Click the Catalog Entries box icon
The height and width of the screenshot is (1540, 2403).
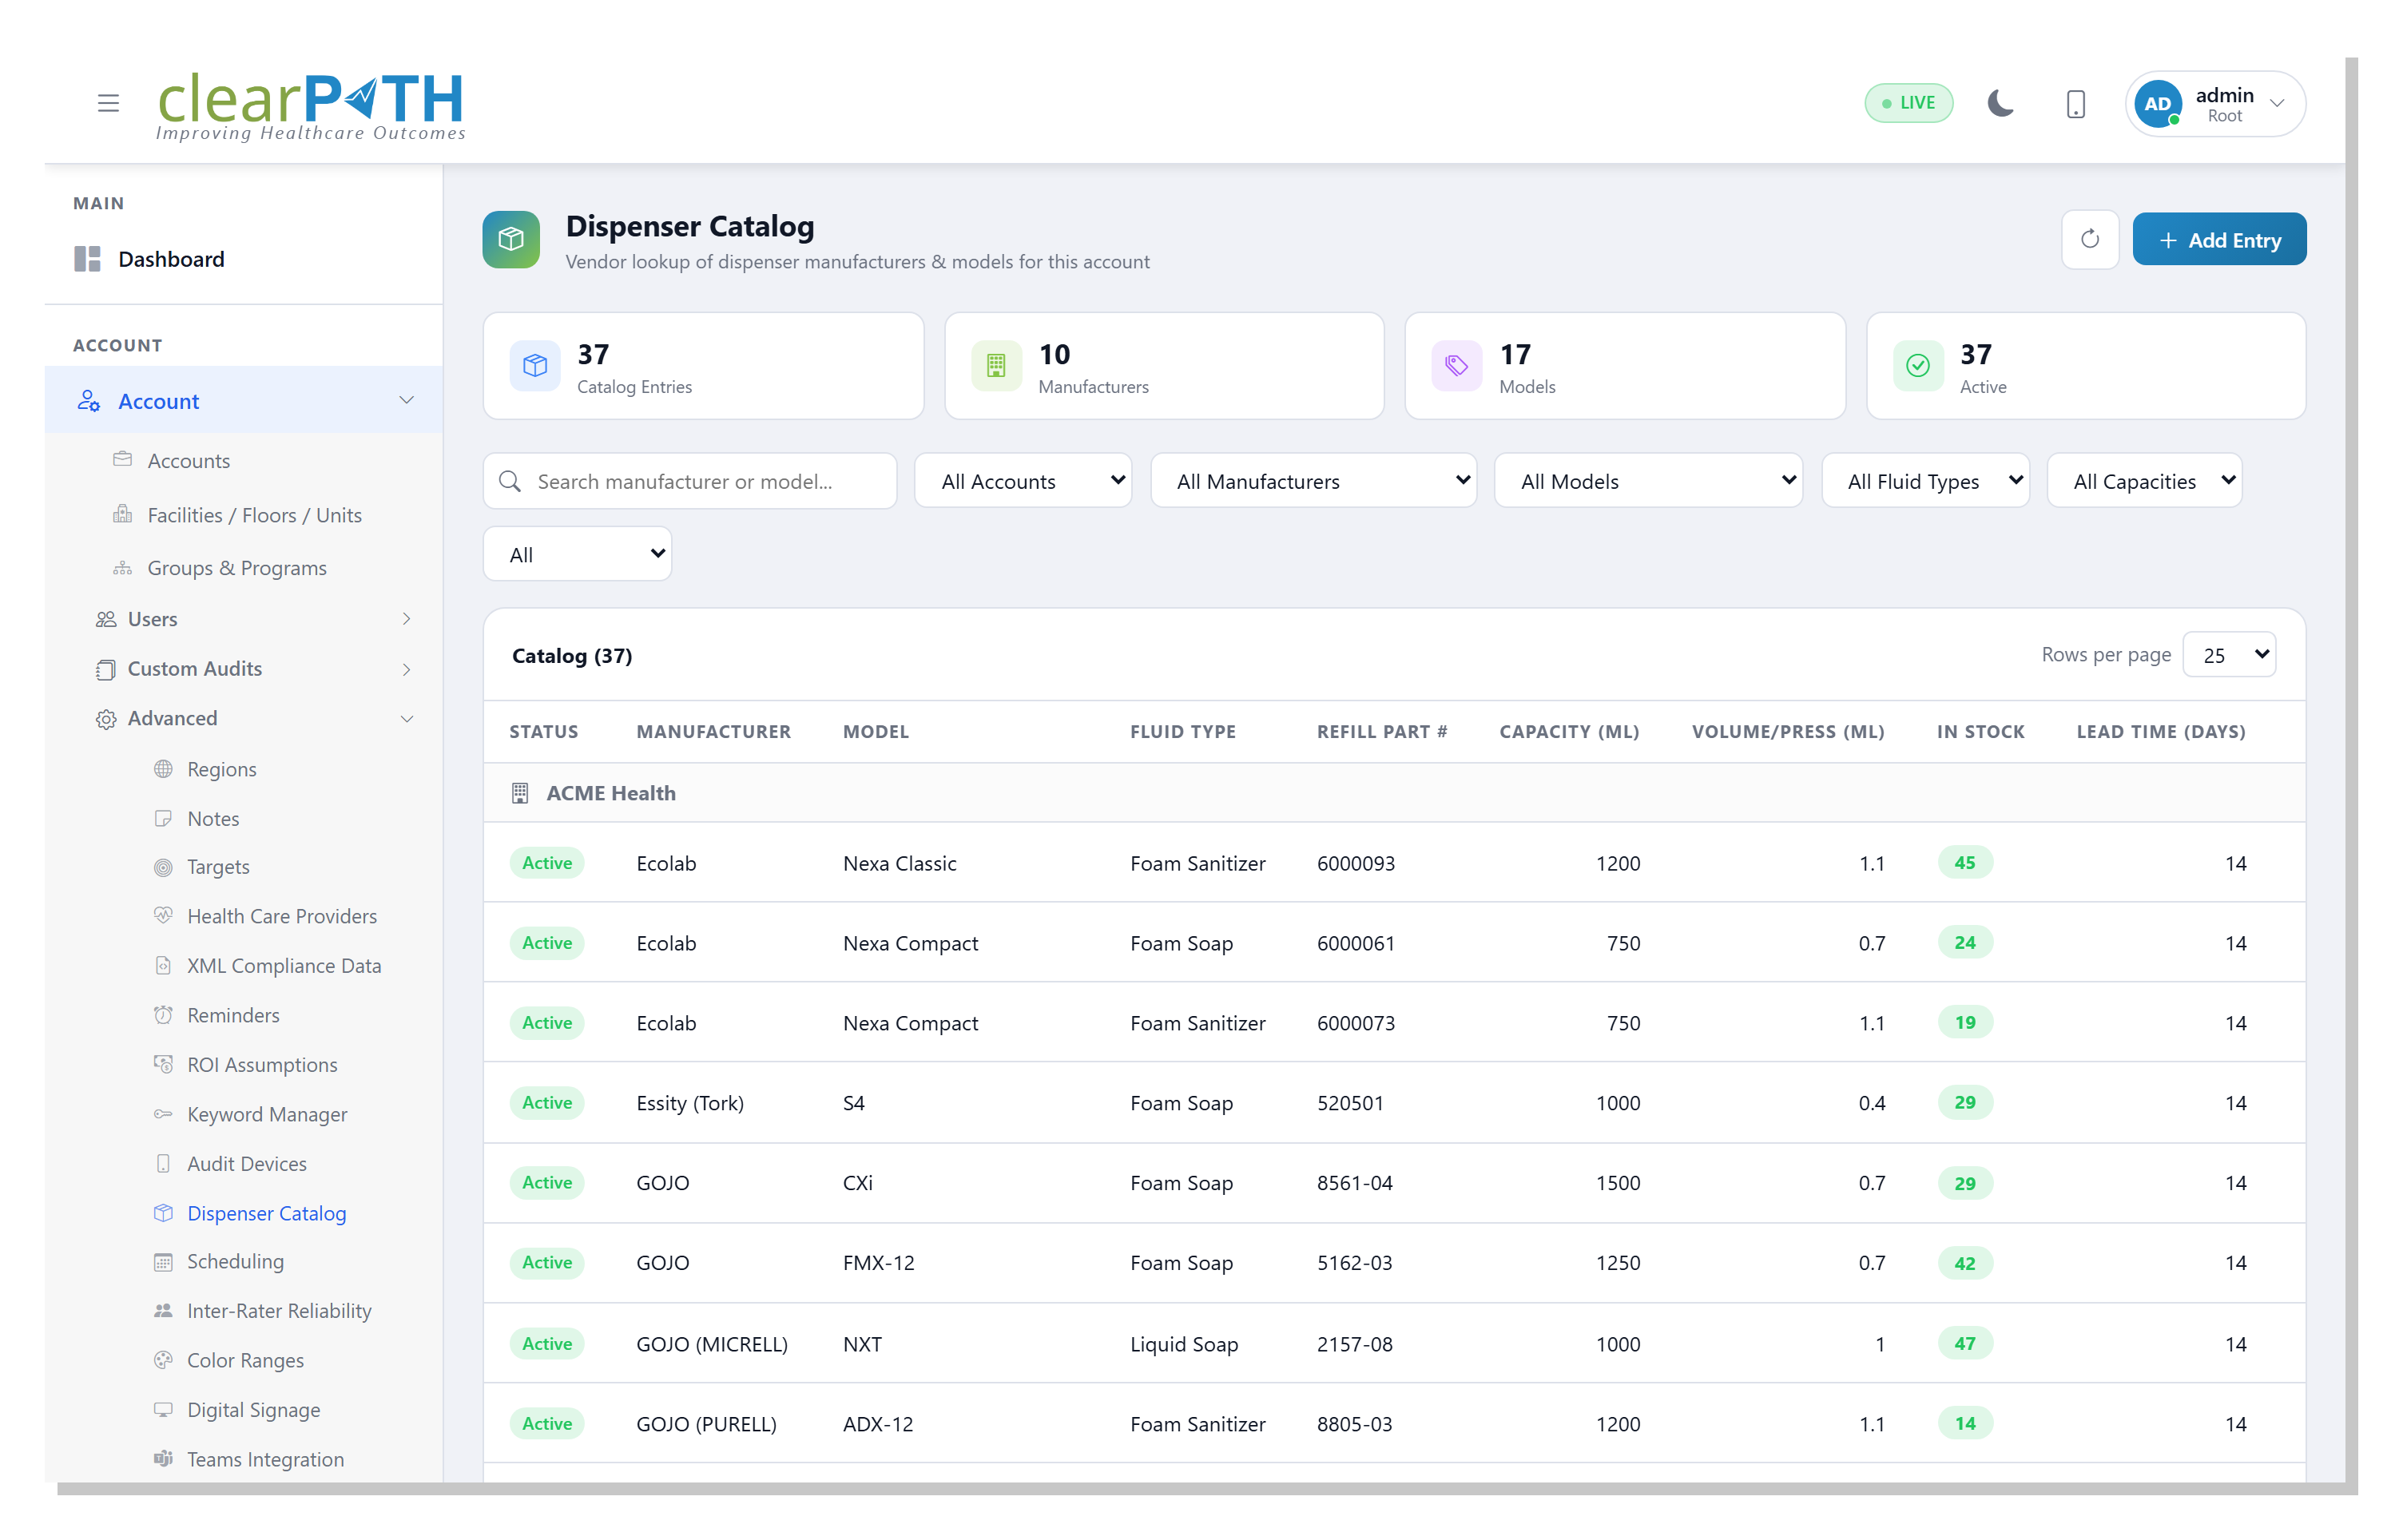coord(535,365)
